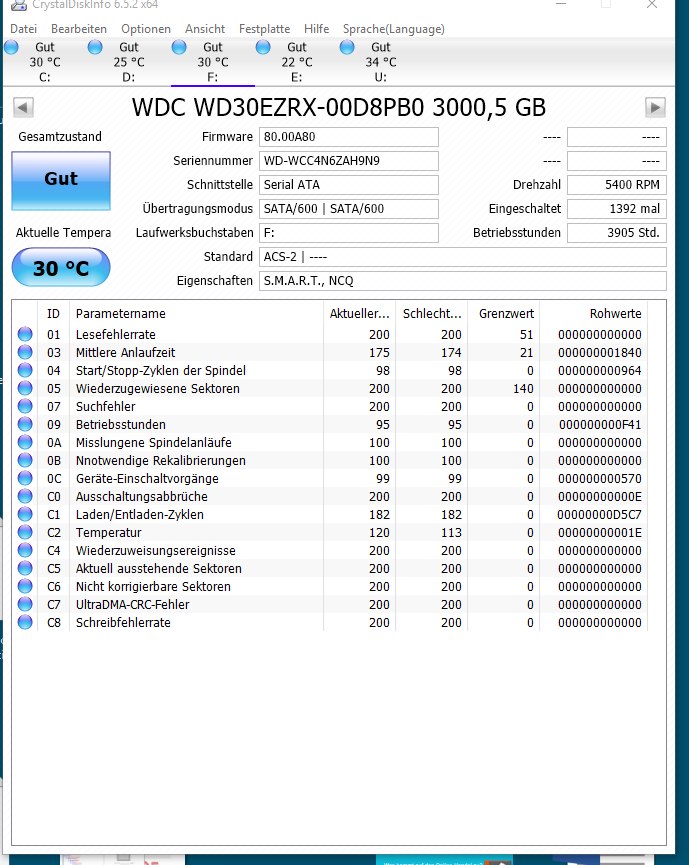Open the Datei menu
The width and height of the screenshot is (689, 865).
click(x=23, y=29)
